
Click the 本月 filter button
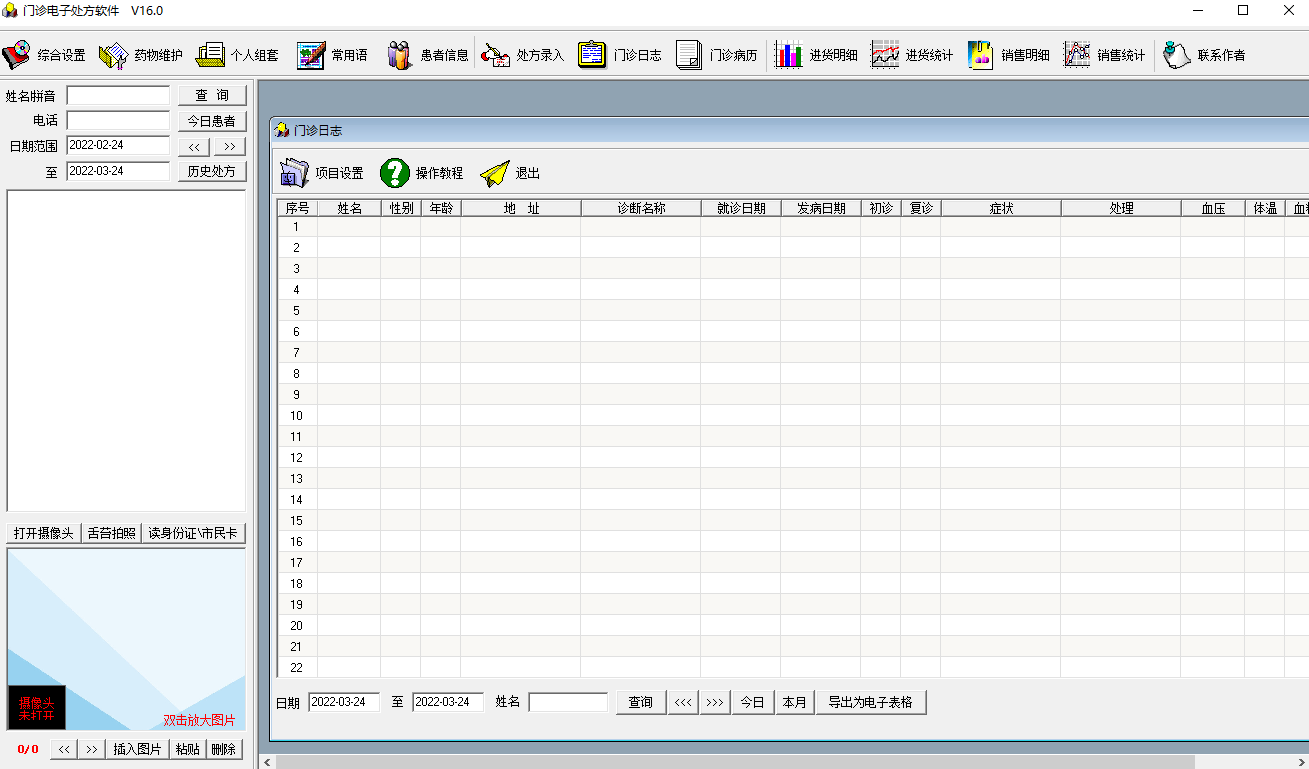[795, 702]
